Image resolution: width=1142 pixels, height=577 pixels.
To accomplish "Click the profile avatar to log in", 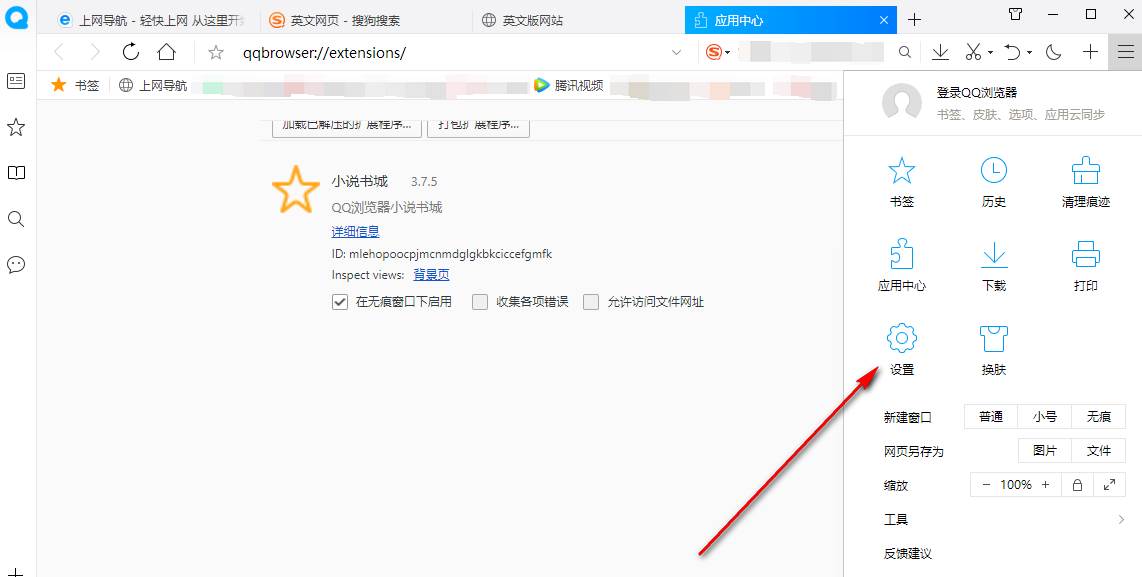I will (902, 102).
